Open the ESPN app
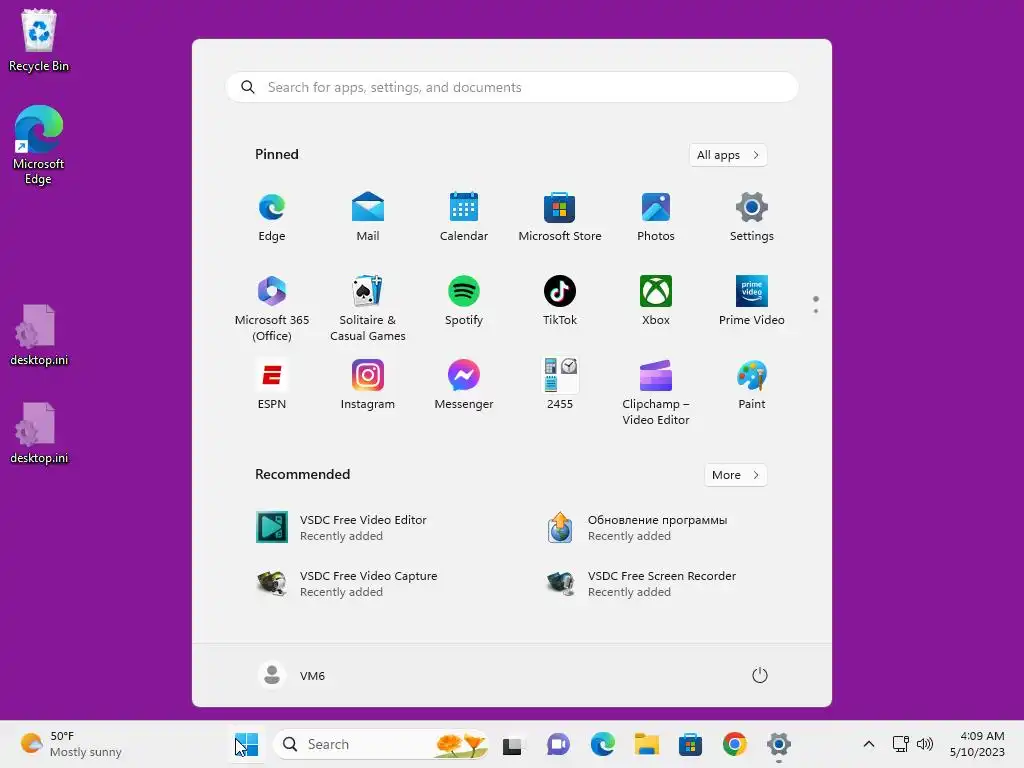 (x=272, y=385)
